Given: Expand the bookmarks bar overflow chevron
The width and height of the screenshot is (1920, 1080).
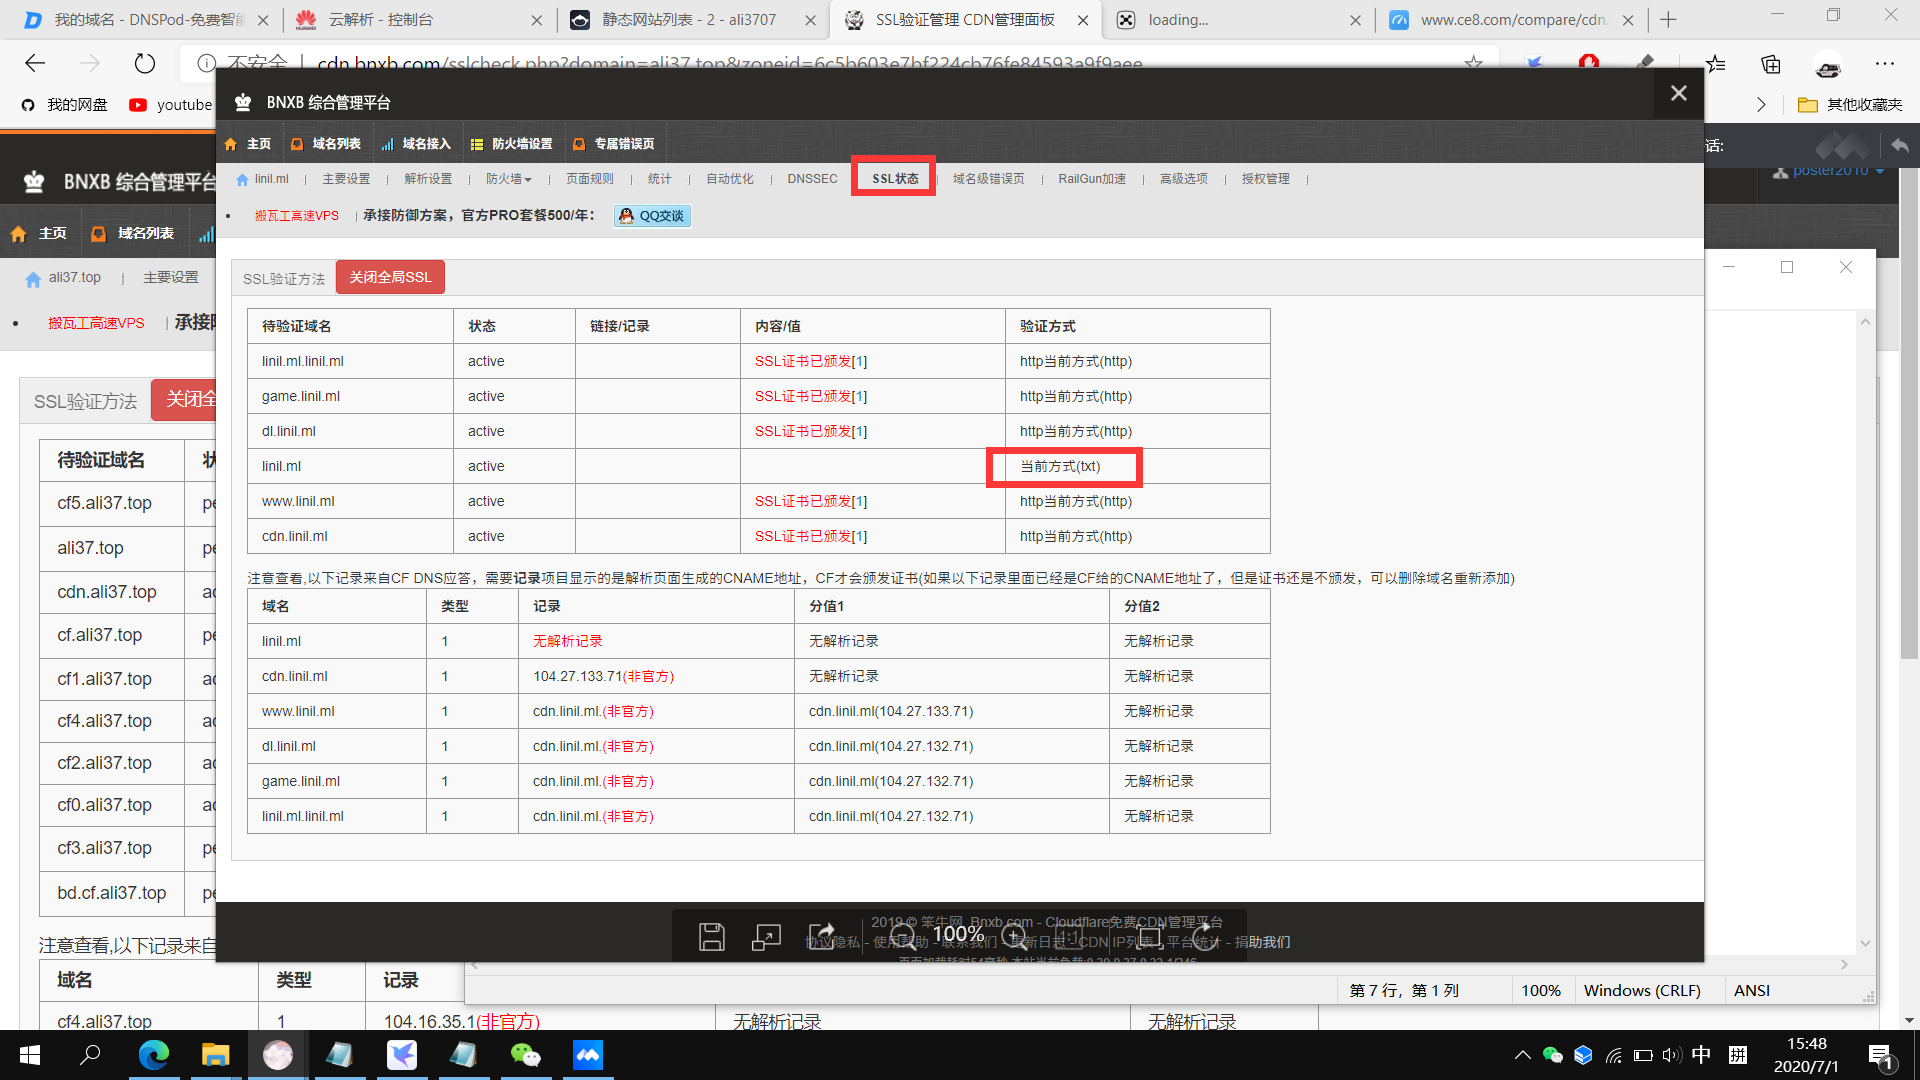Looking at the screenshot, I should [x=1761, y=105].
